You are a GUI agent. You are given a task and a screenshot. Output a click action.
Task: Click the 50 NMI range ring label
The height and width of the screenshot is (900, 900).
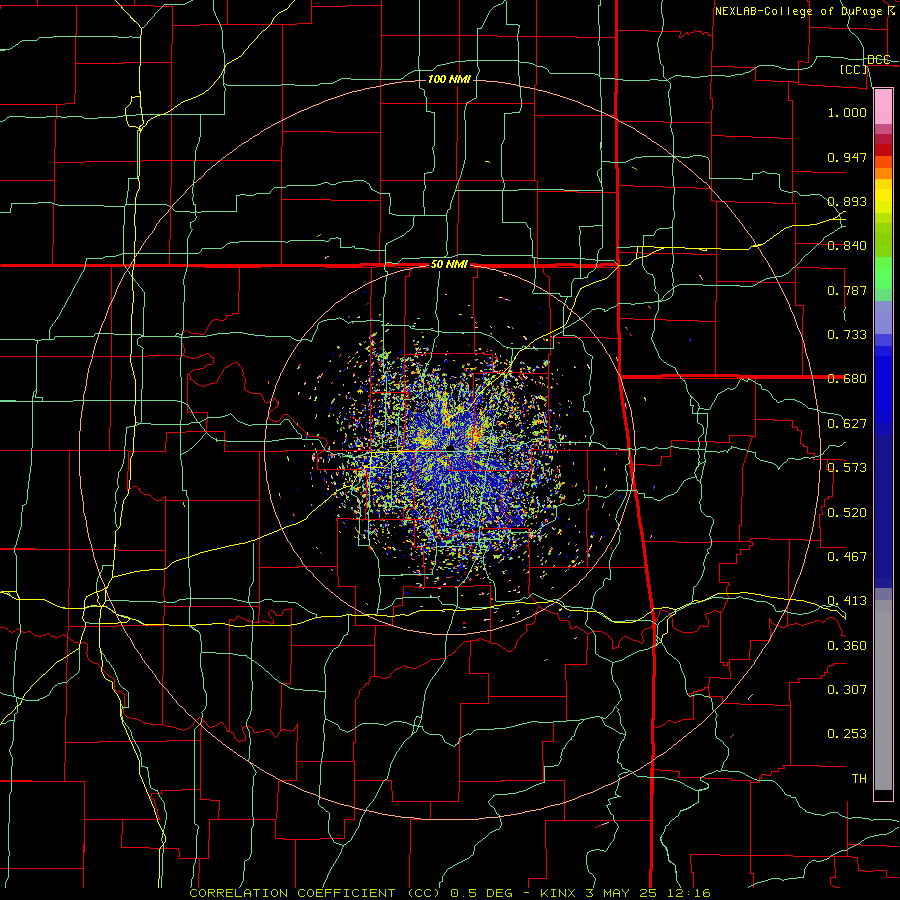(449, 265)
